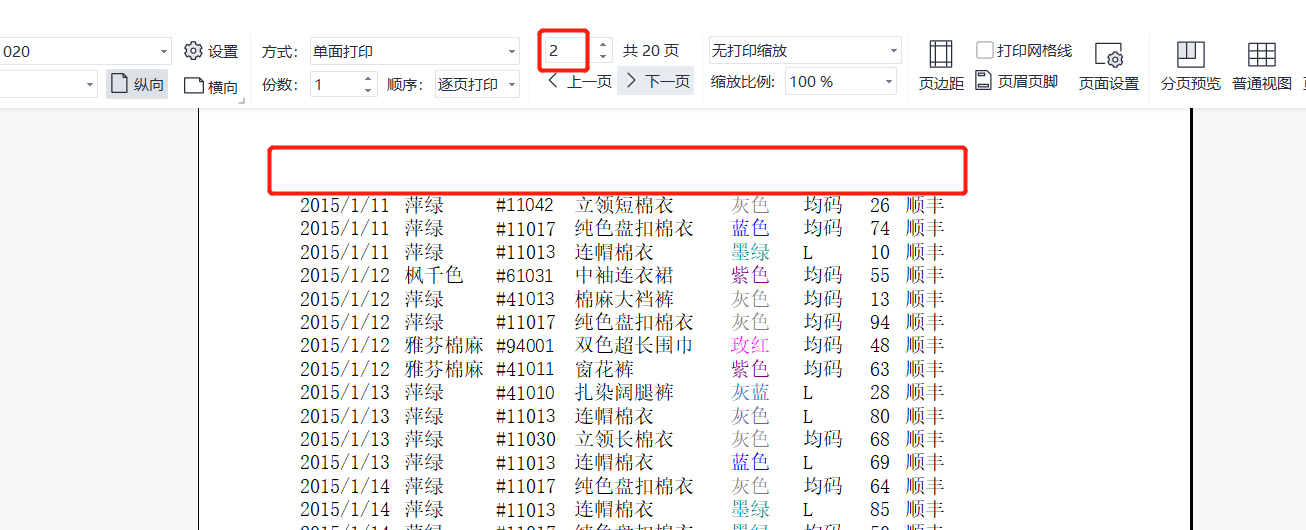Open 页眉页脚 header and footer
This screenshot has height=530, width=1306.
1016,81
